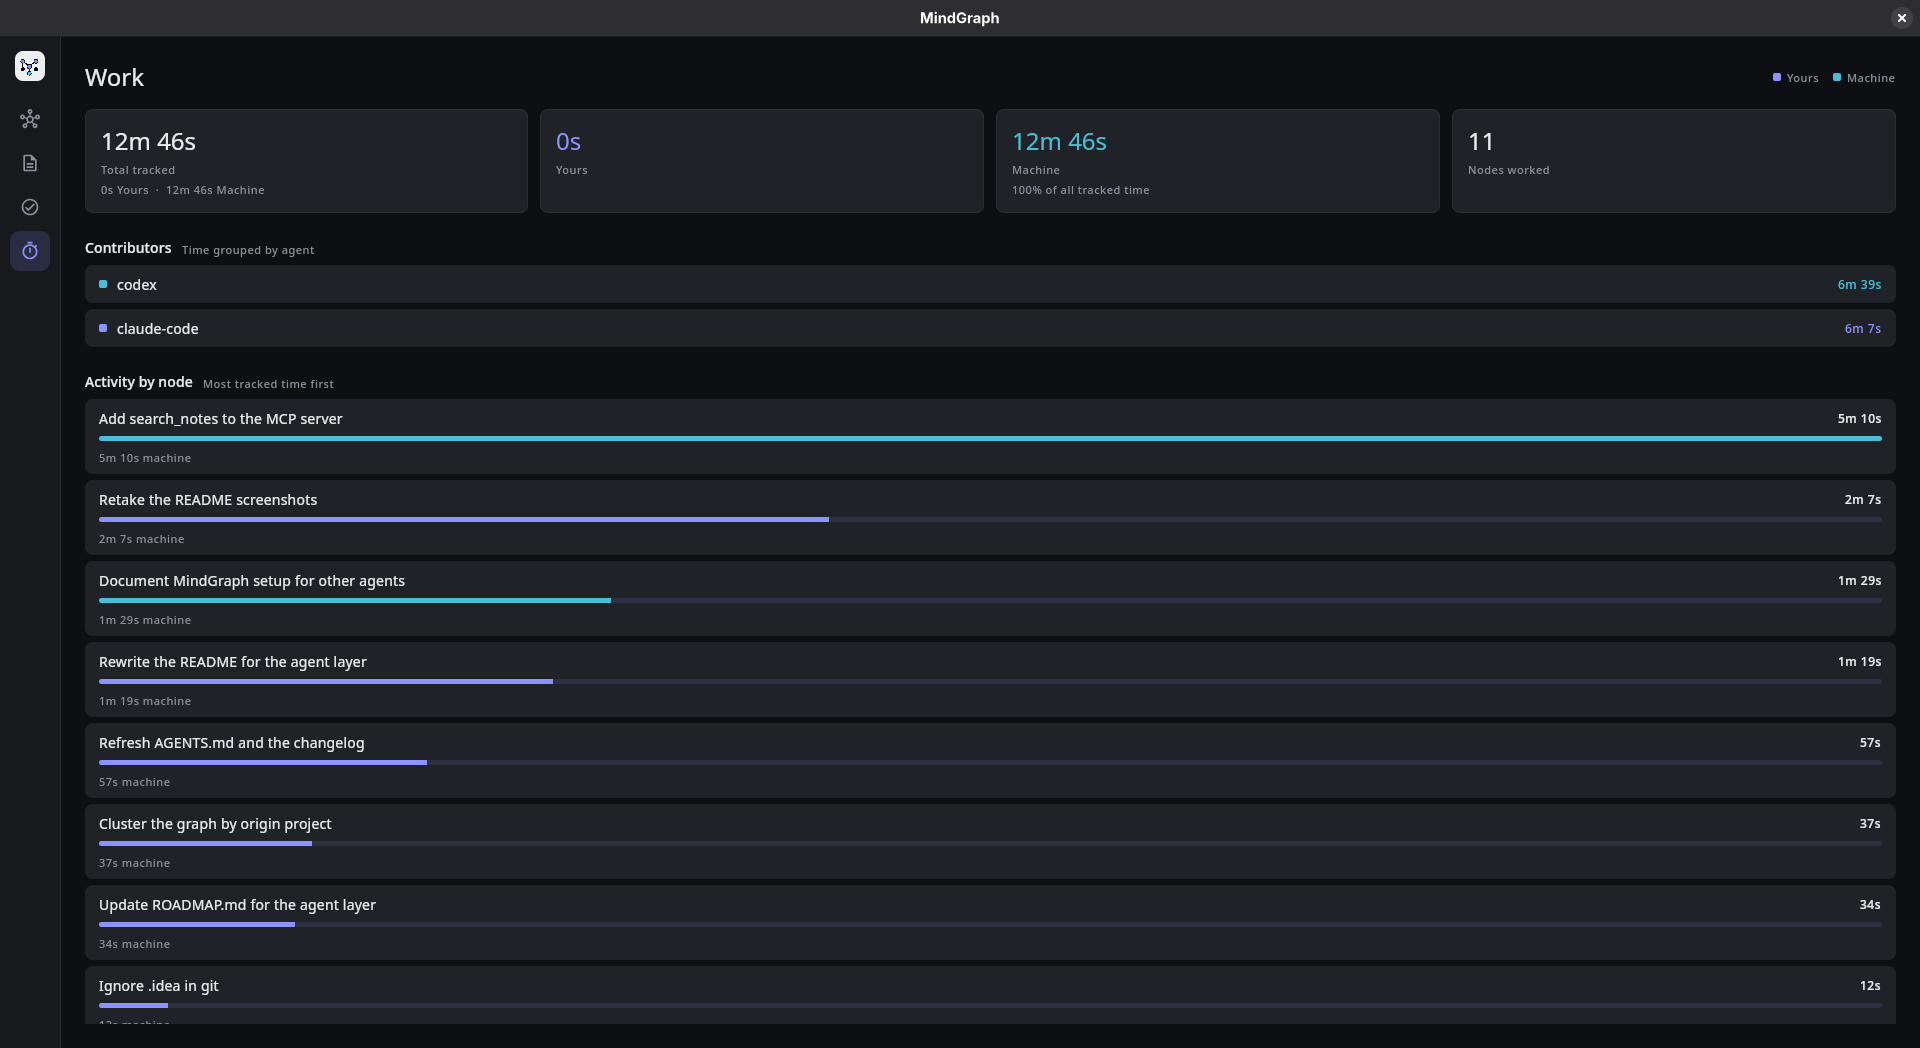Click the Yours legend color square
Image resolution: width=1920 pixels, height=1048 pixels.
pos(1777,77)
